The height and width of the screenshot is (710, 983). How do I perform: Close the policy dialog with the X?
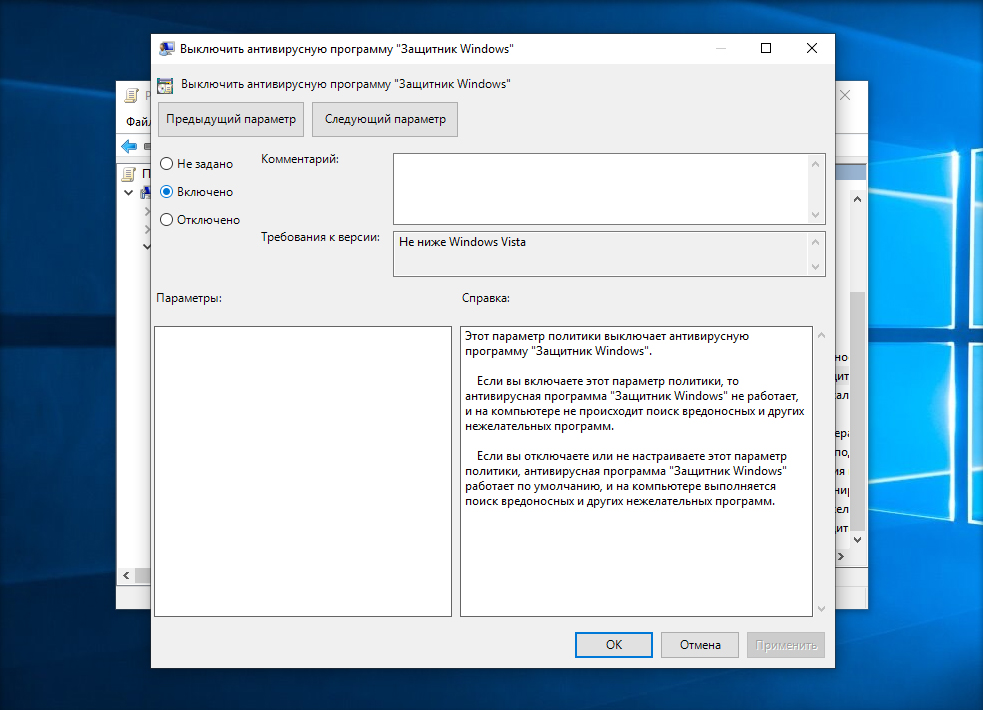coord(812,48)
